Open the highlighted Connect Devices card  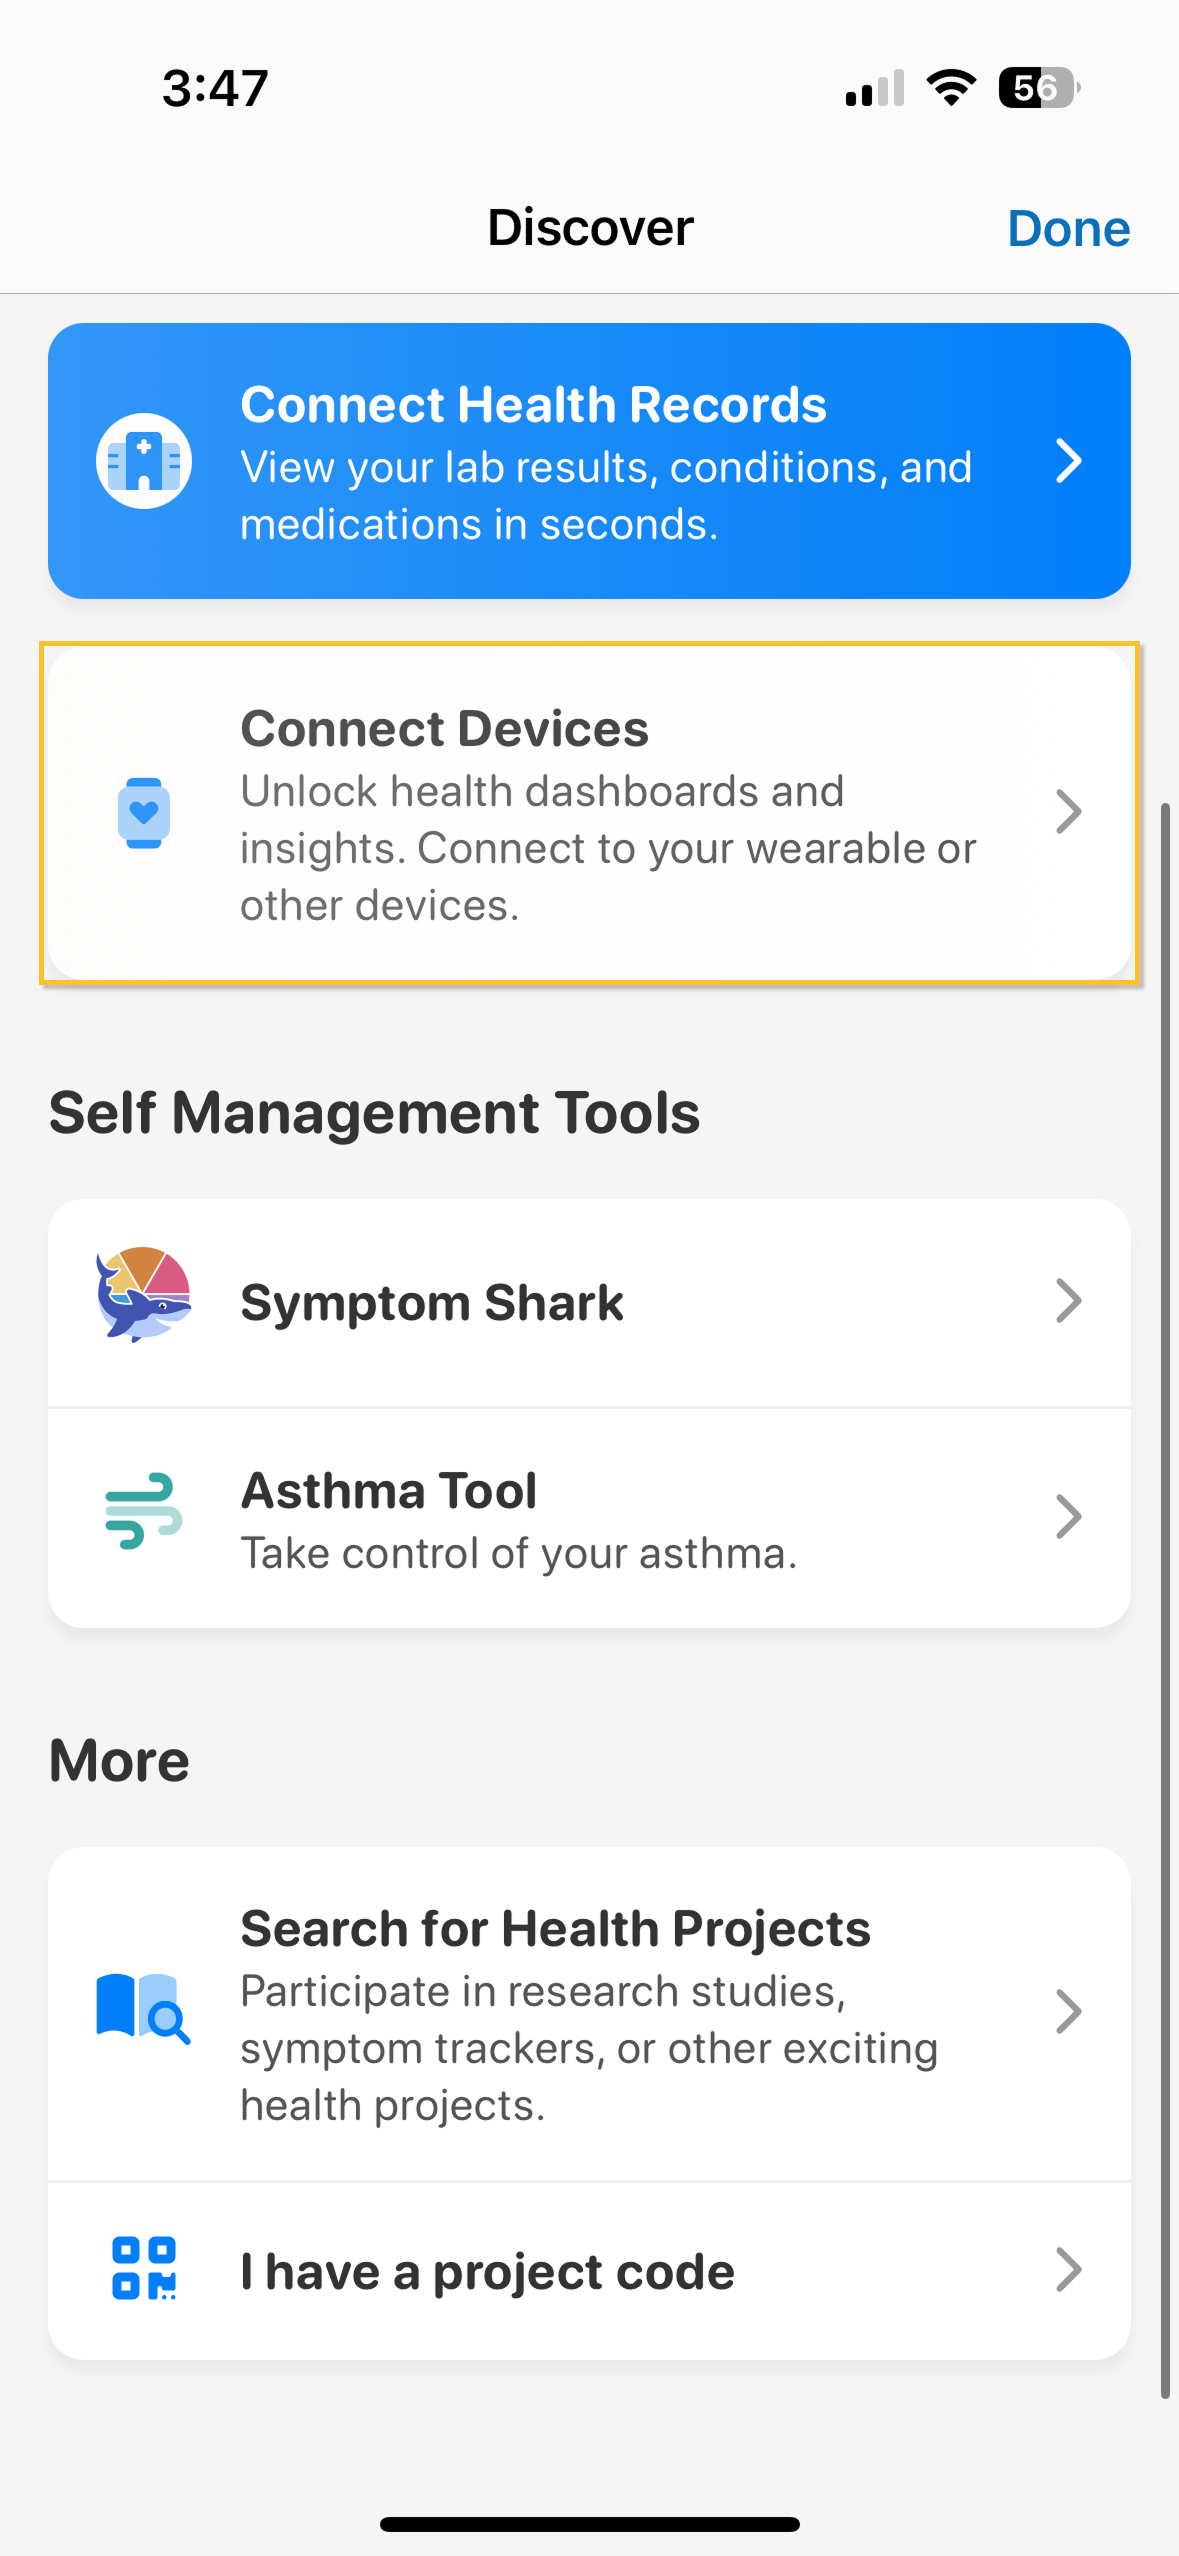point(589,812)
